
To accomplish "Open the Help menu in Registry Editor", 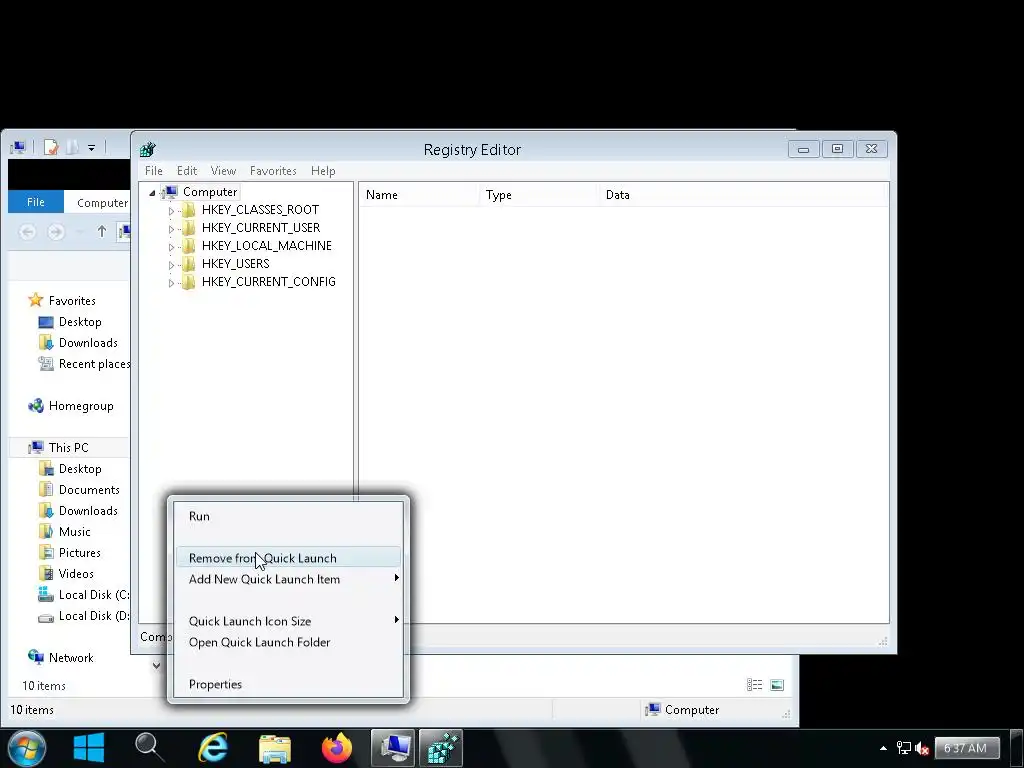I will 323,171.
